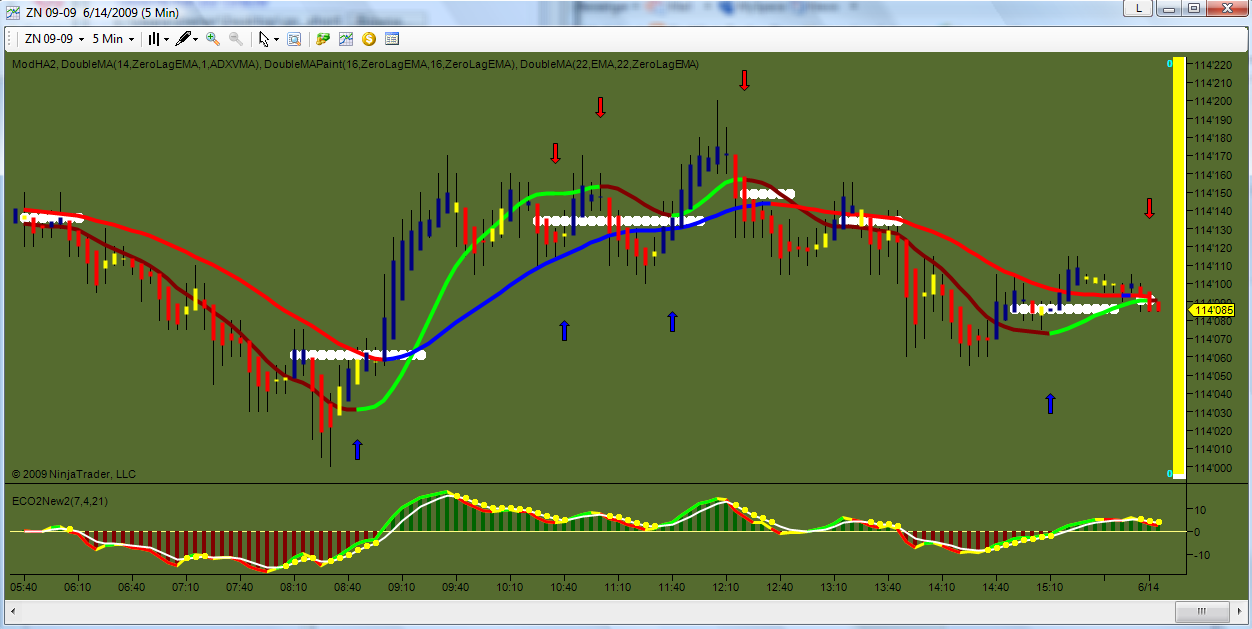The width and height of the screenshot is (1252, 629).
Task: Click the 05:40 time axis label
Action: click(24, 588)
